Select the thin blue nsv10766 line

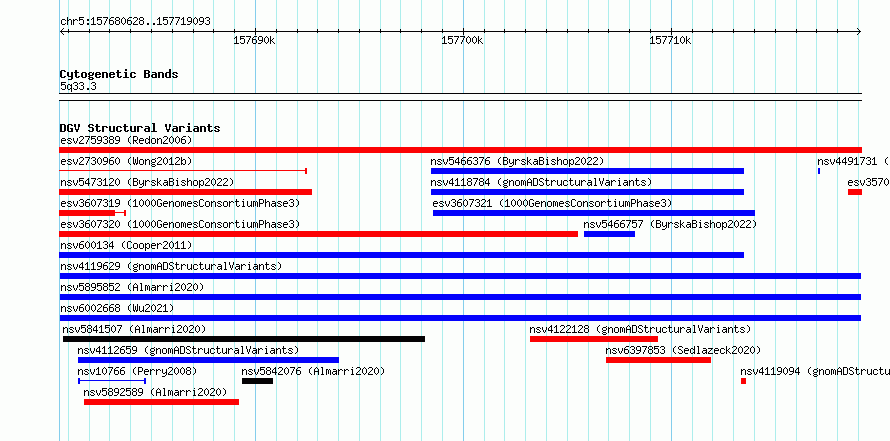112,381
